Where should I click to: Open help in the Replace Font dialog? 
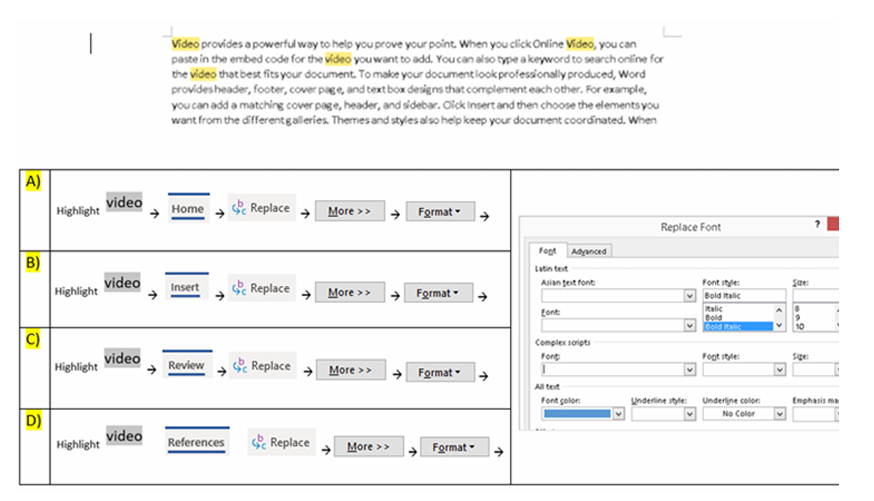point(818,226)
